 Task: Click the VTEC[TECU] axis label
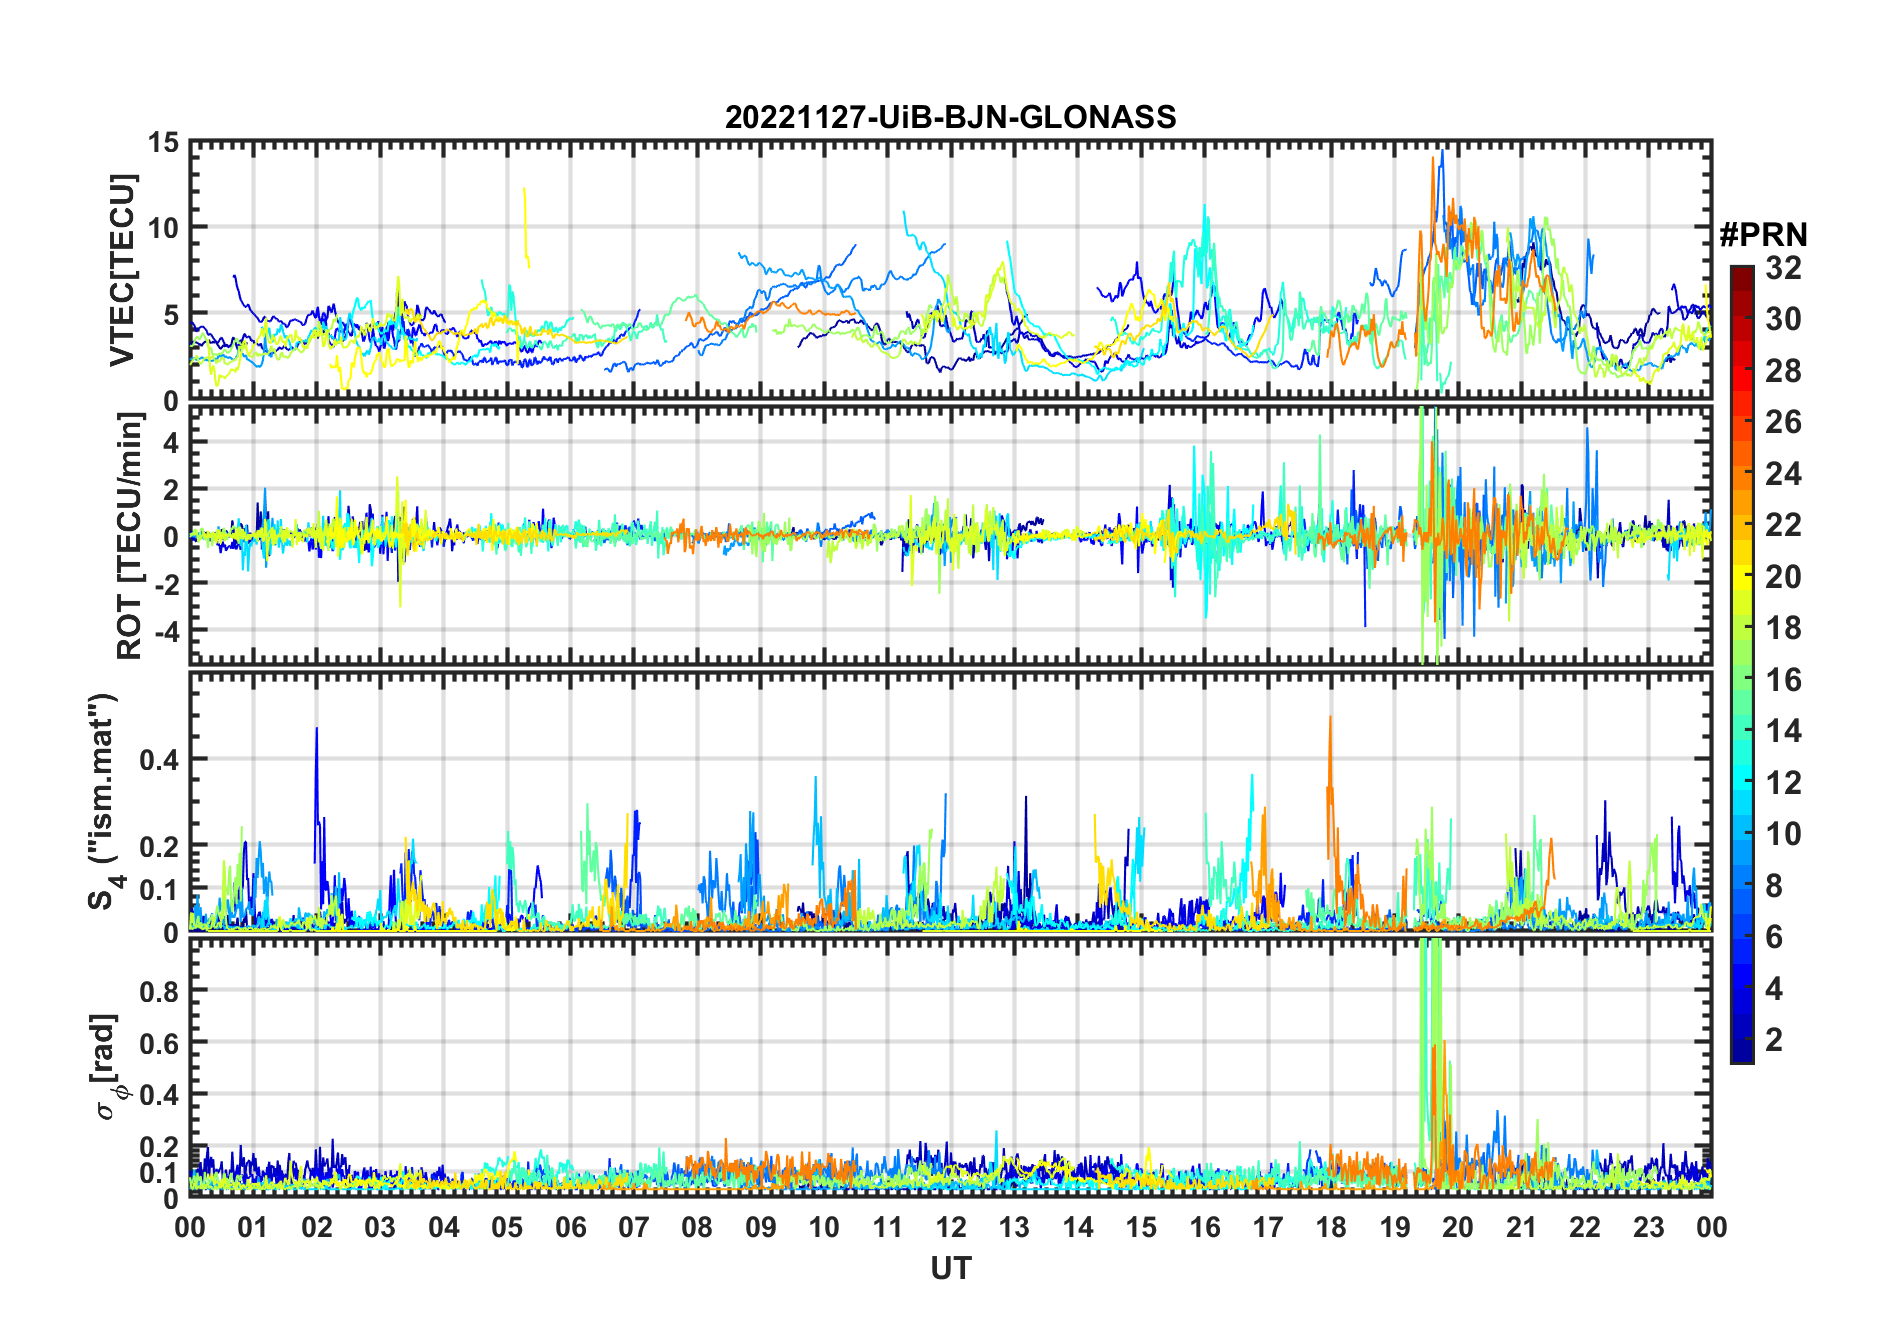[122, 270]
